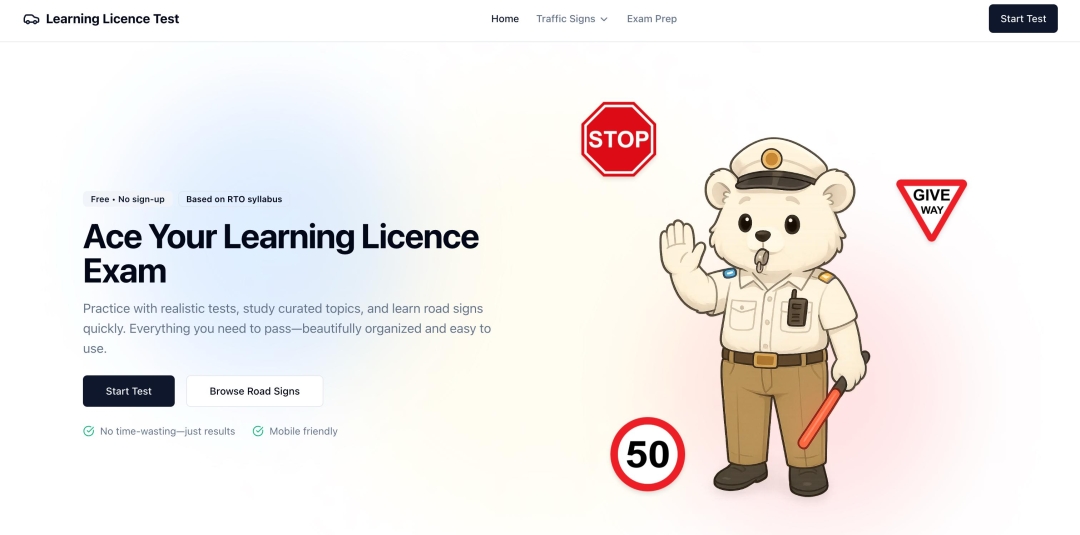Click the car logo icon in header
This screenshot has width=1080, height=535.
coord(31,19)
